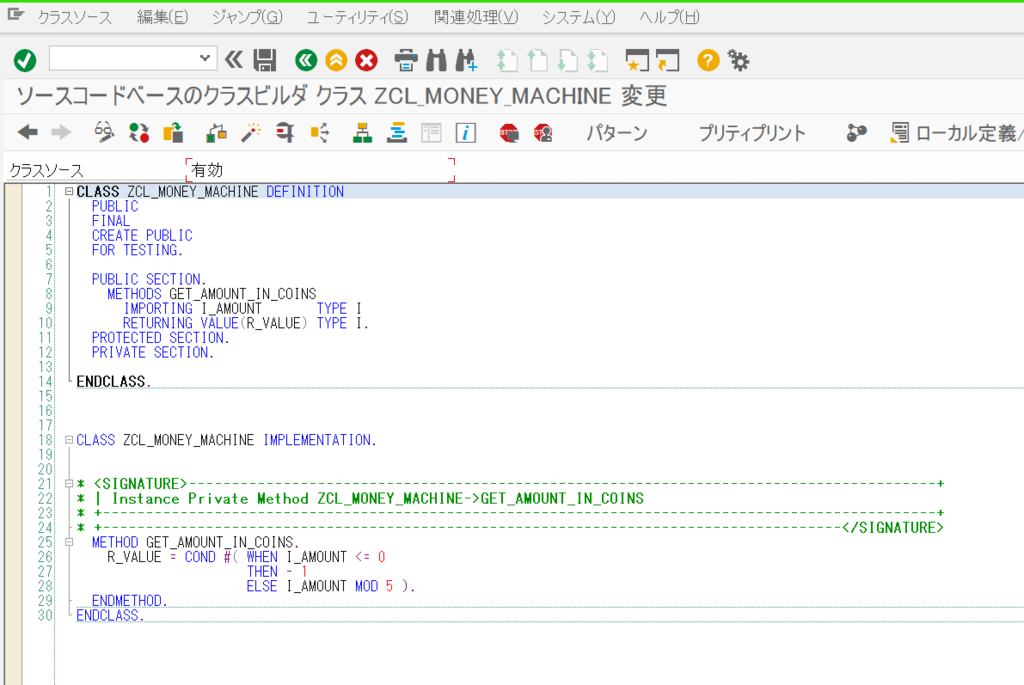Collapse the CLASS DEFINITION block at line 1

[69, 191]
